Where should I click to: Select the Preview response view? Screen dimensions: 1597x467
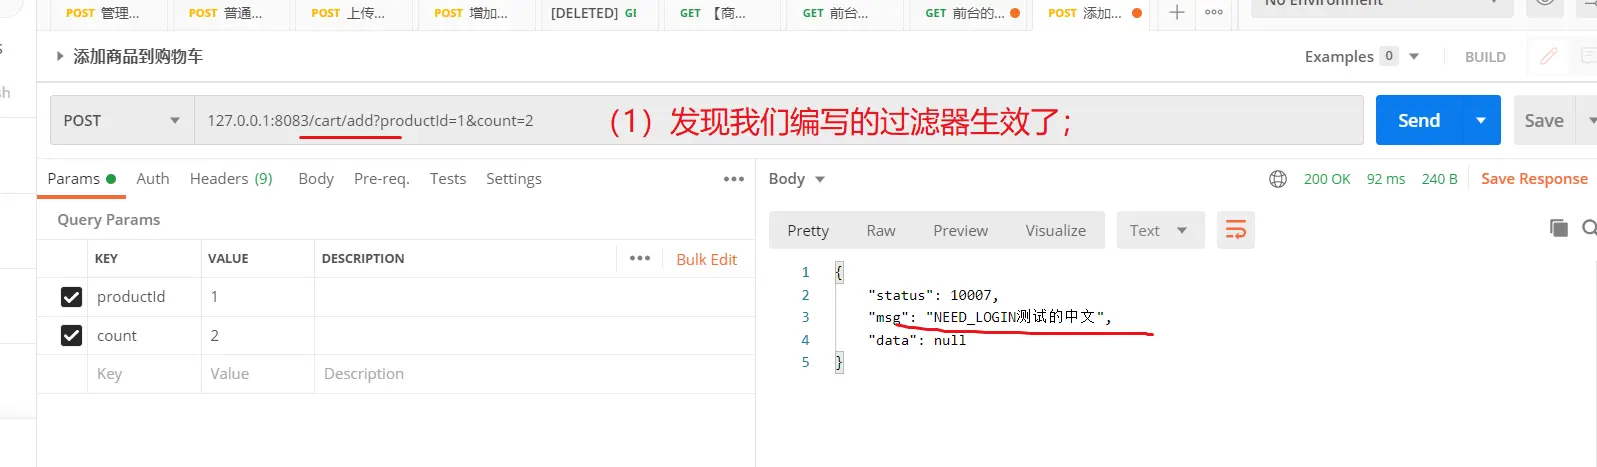click(961, 230)
